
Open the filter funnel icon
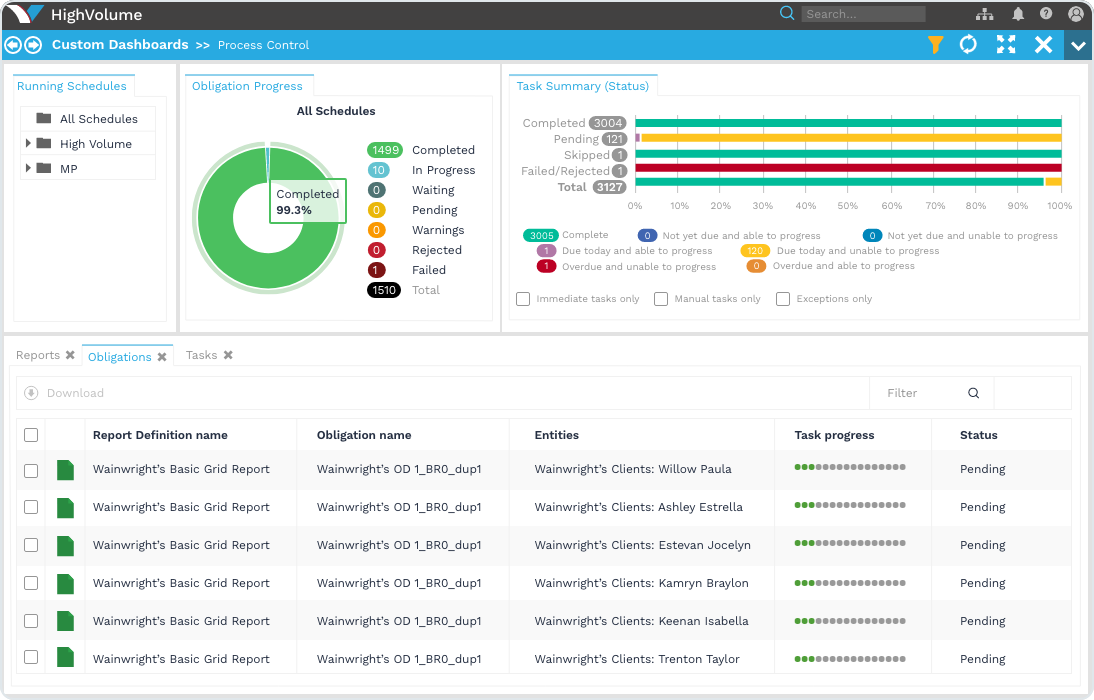(936, 44)
